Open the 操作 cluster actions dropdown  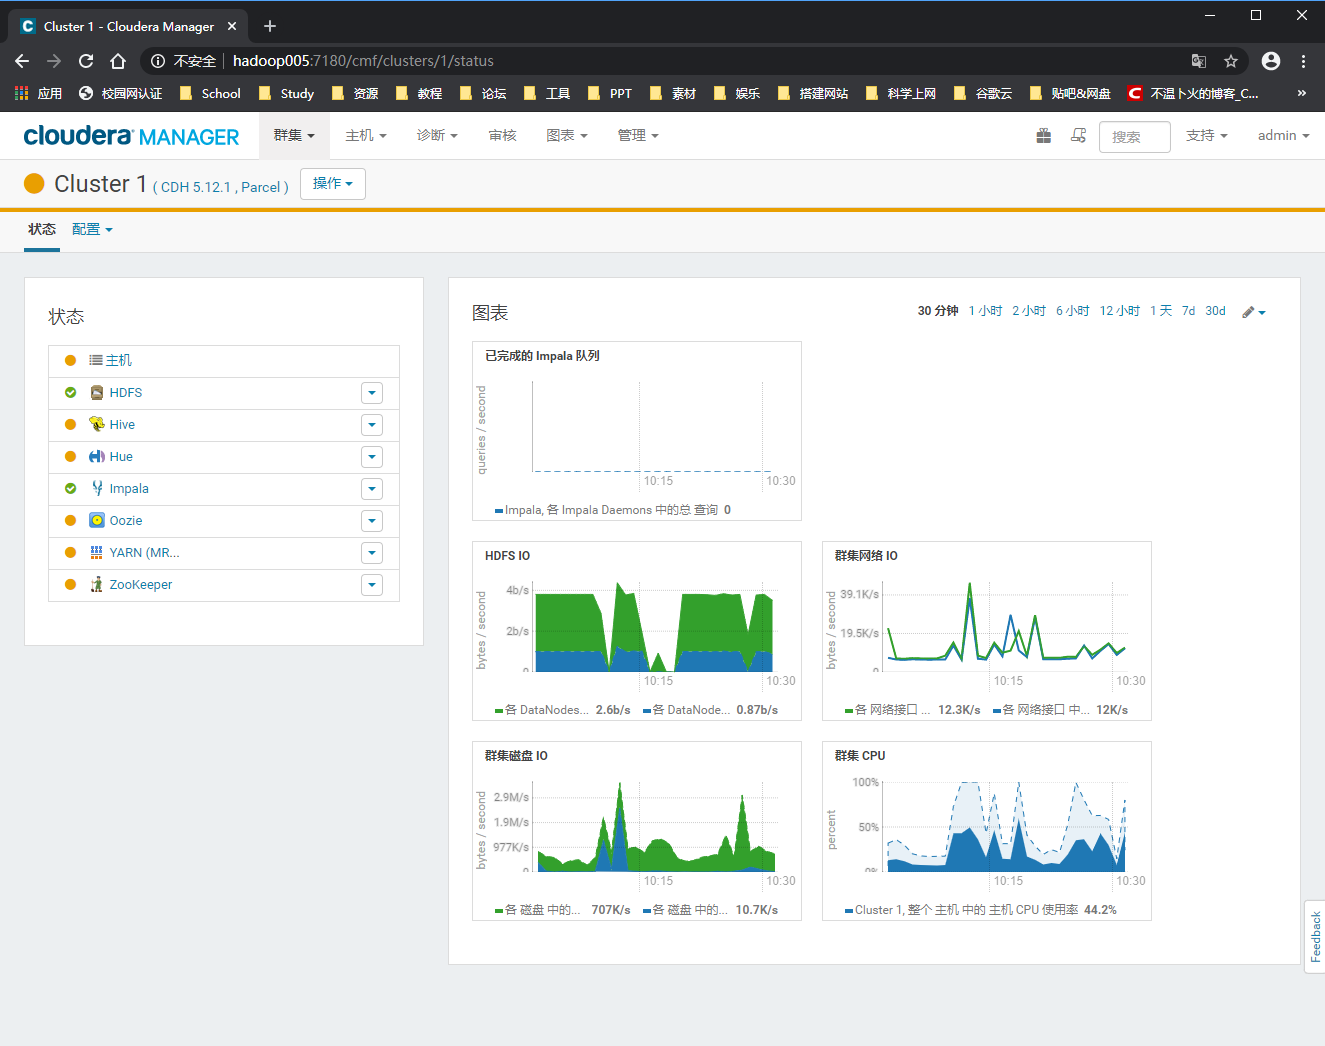point(333,184)
